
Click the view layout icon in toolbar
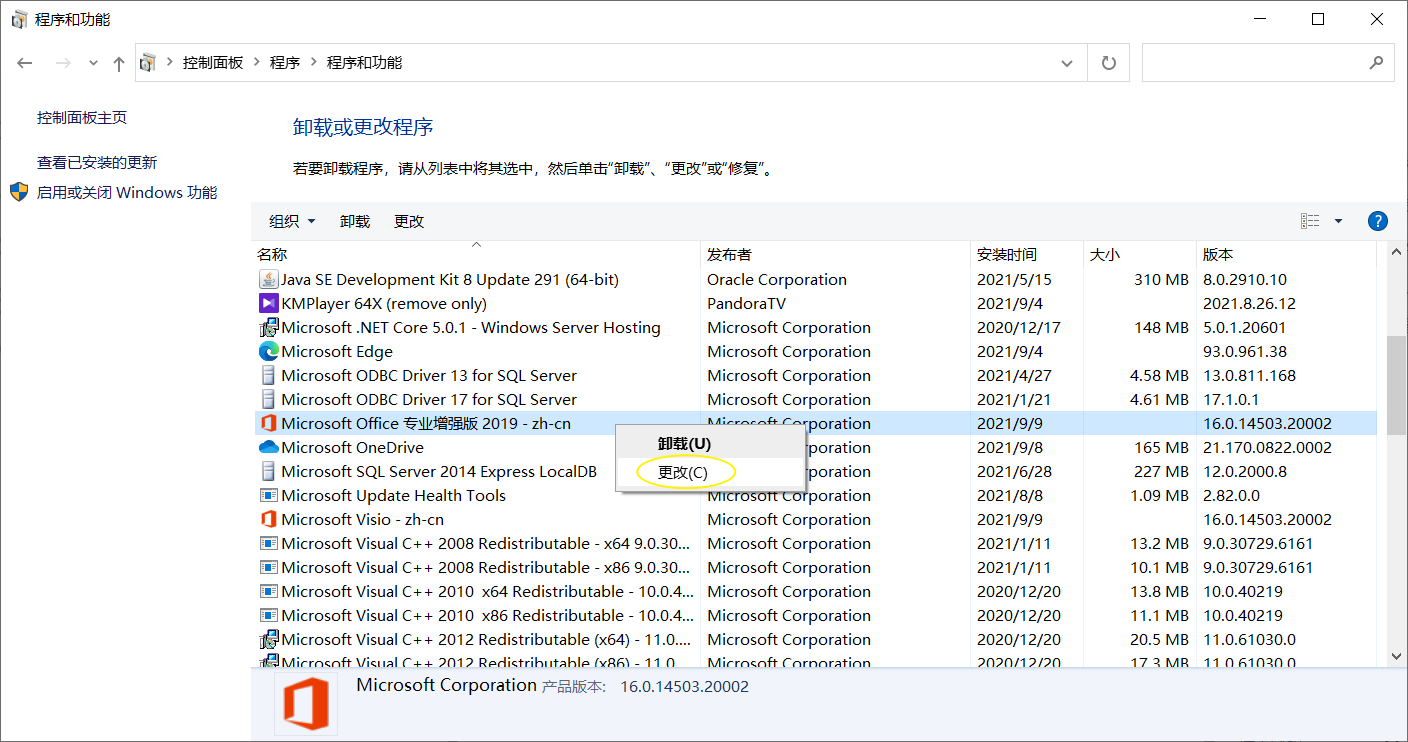pos(1310,221)
